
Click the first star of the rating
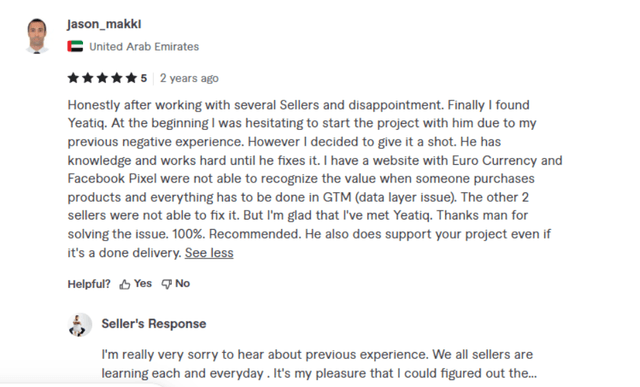pyautogui.click(x=73, y=78)
